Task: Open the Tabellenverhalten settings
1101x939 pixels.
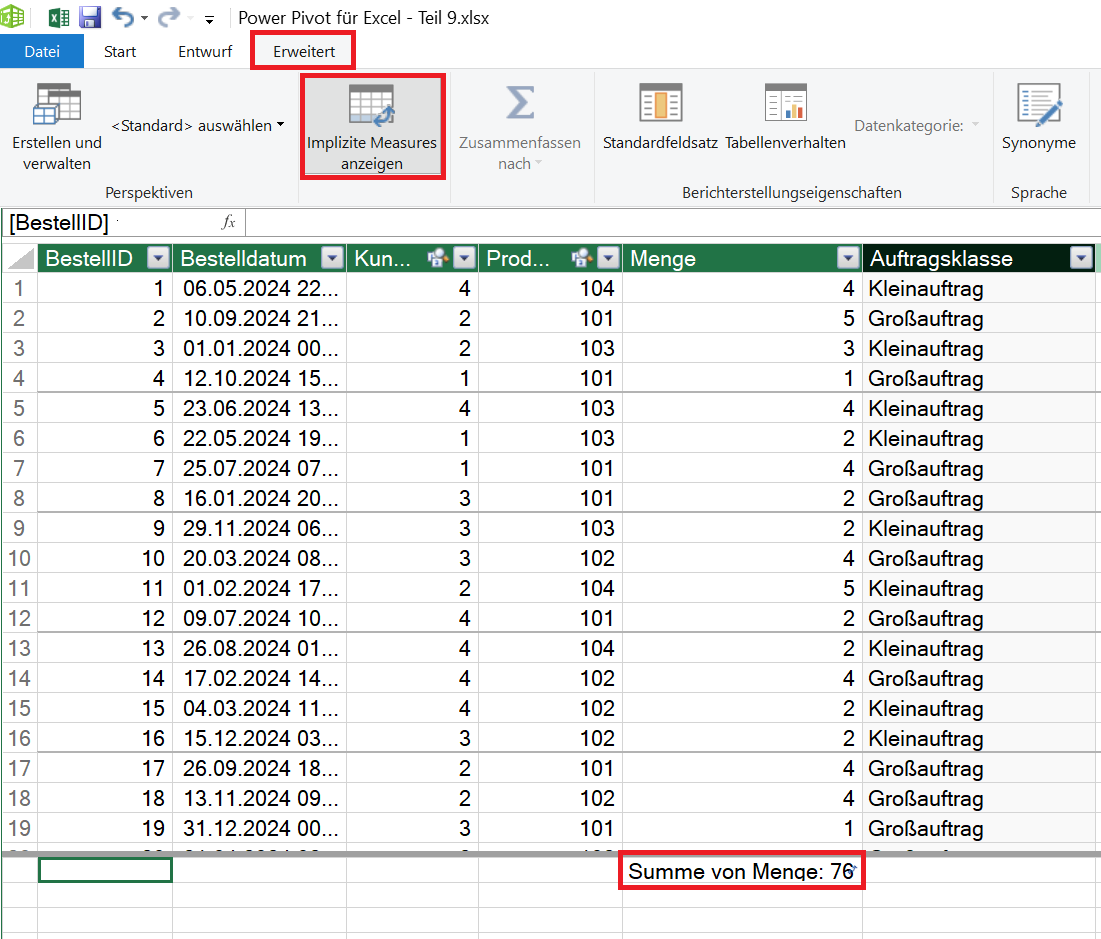Action: click(785, 117)
